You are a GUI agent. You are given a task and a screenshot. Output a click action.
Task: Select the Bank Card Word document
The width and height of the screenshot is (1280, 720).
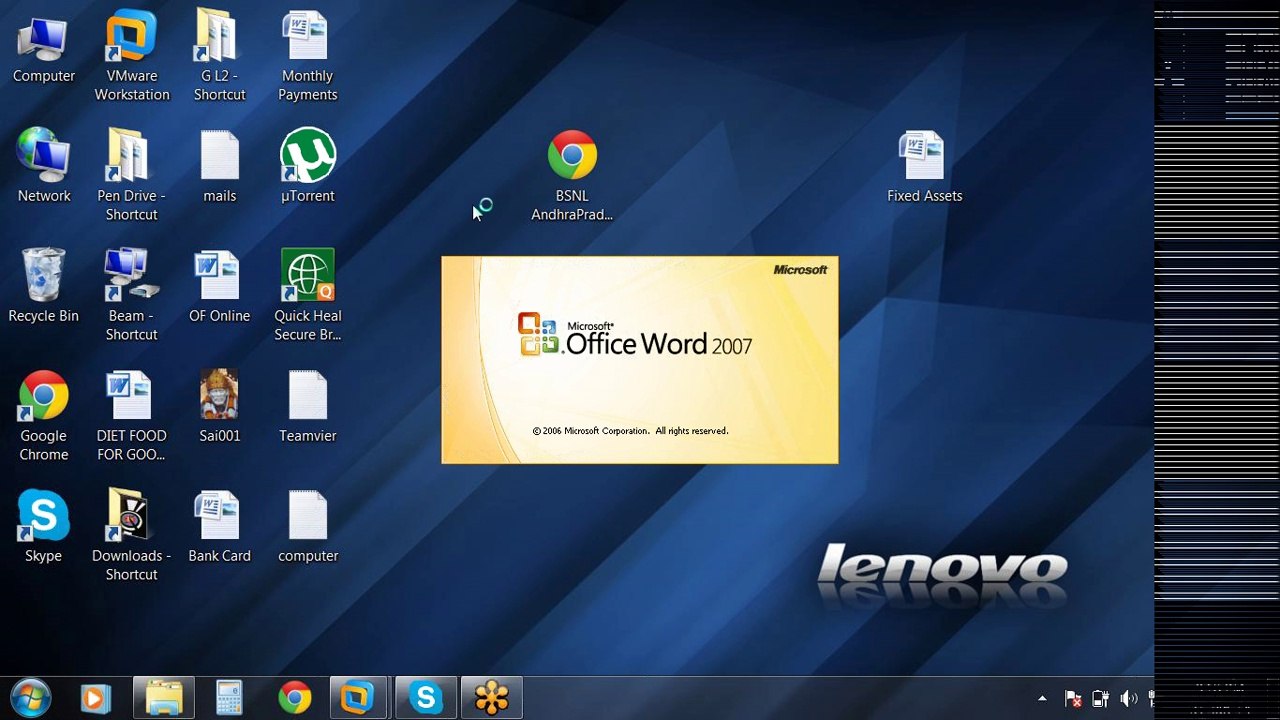(219, 527)
